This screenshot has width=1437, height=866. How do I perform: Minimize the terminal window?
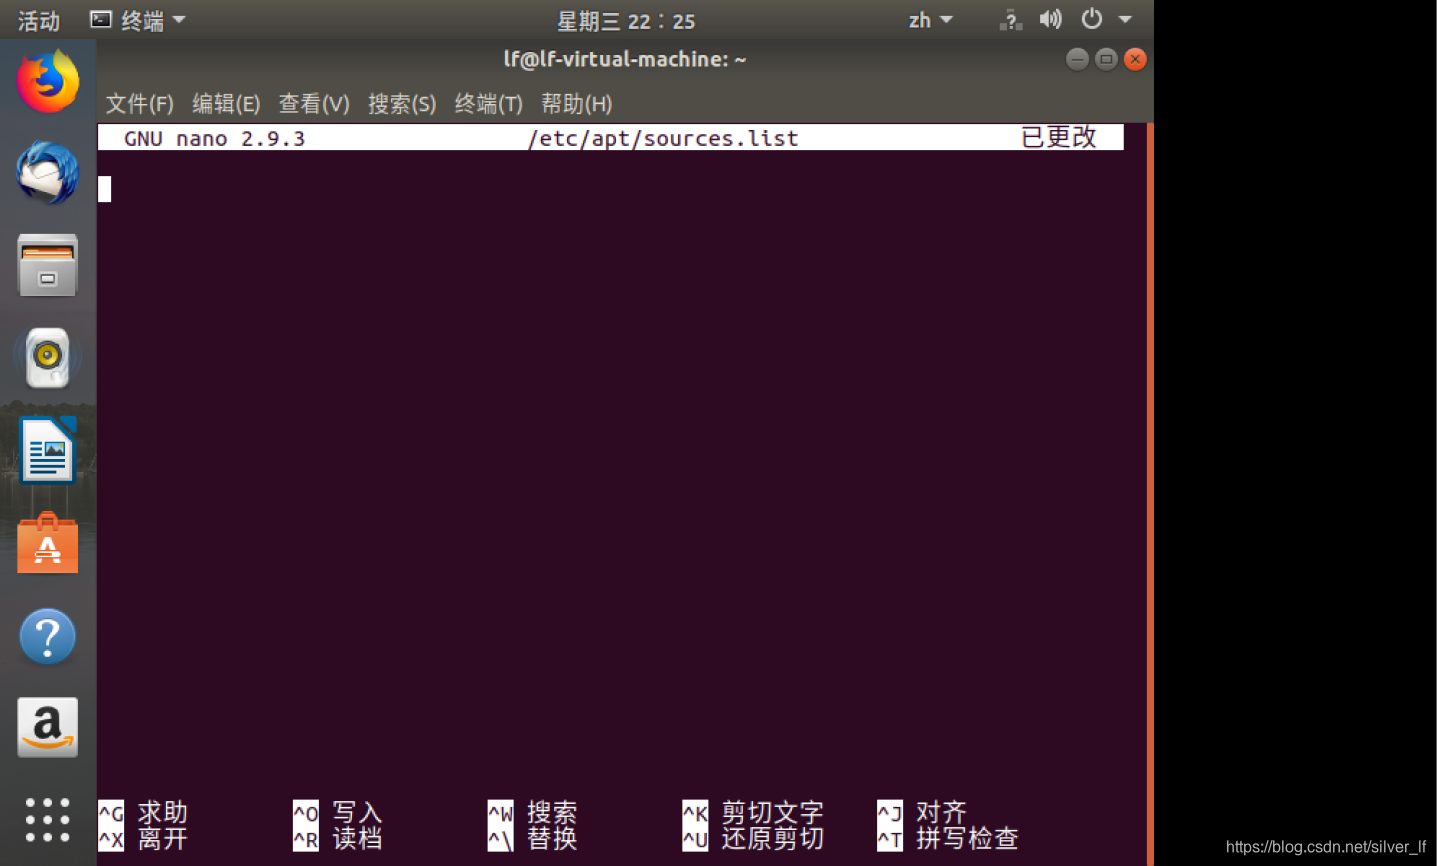pos(1077,59)
